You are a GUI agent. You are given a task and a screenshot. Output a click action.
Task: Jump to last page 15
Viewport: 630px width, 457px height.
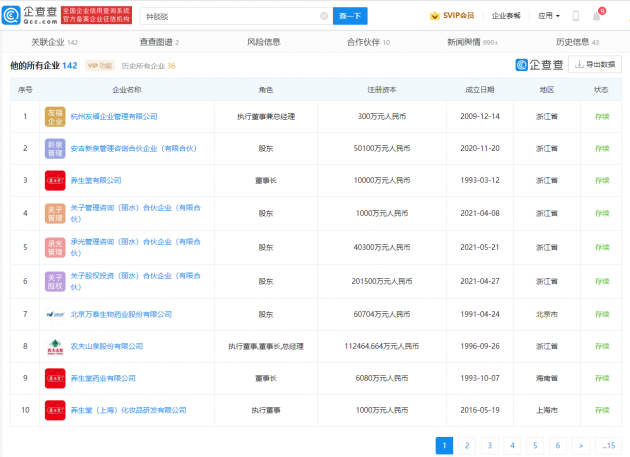coord(607,445)
